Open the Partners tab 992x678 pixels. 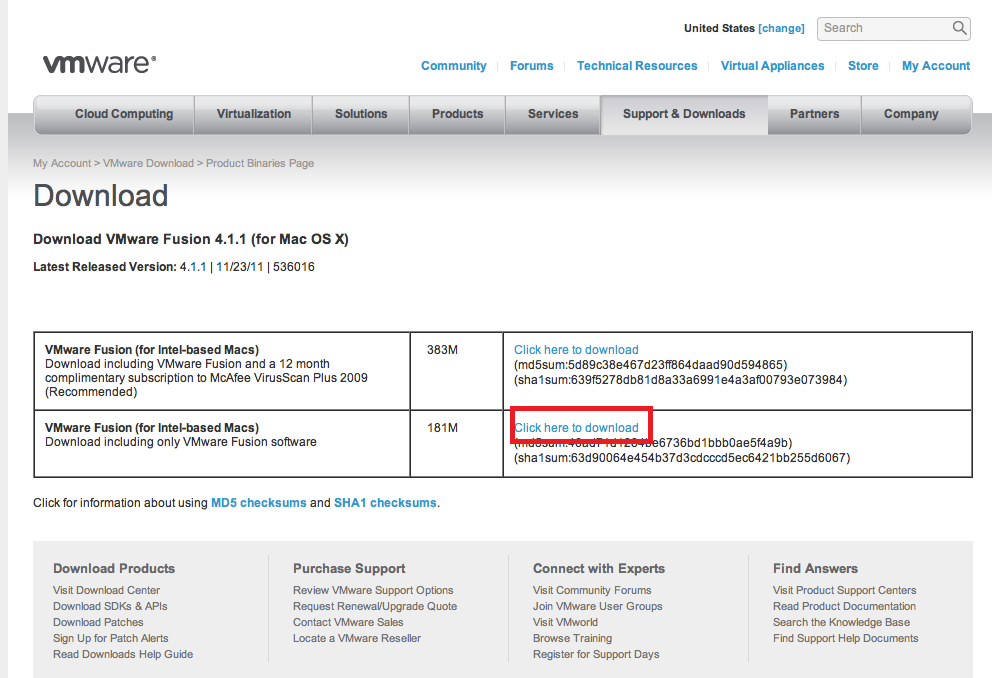click(x=814, y=114)
